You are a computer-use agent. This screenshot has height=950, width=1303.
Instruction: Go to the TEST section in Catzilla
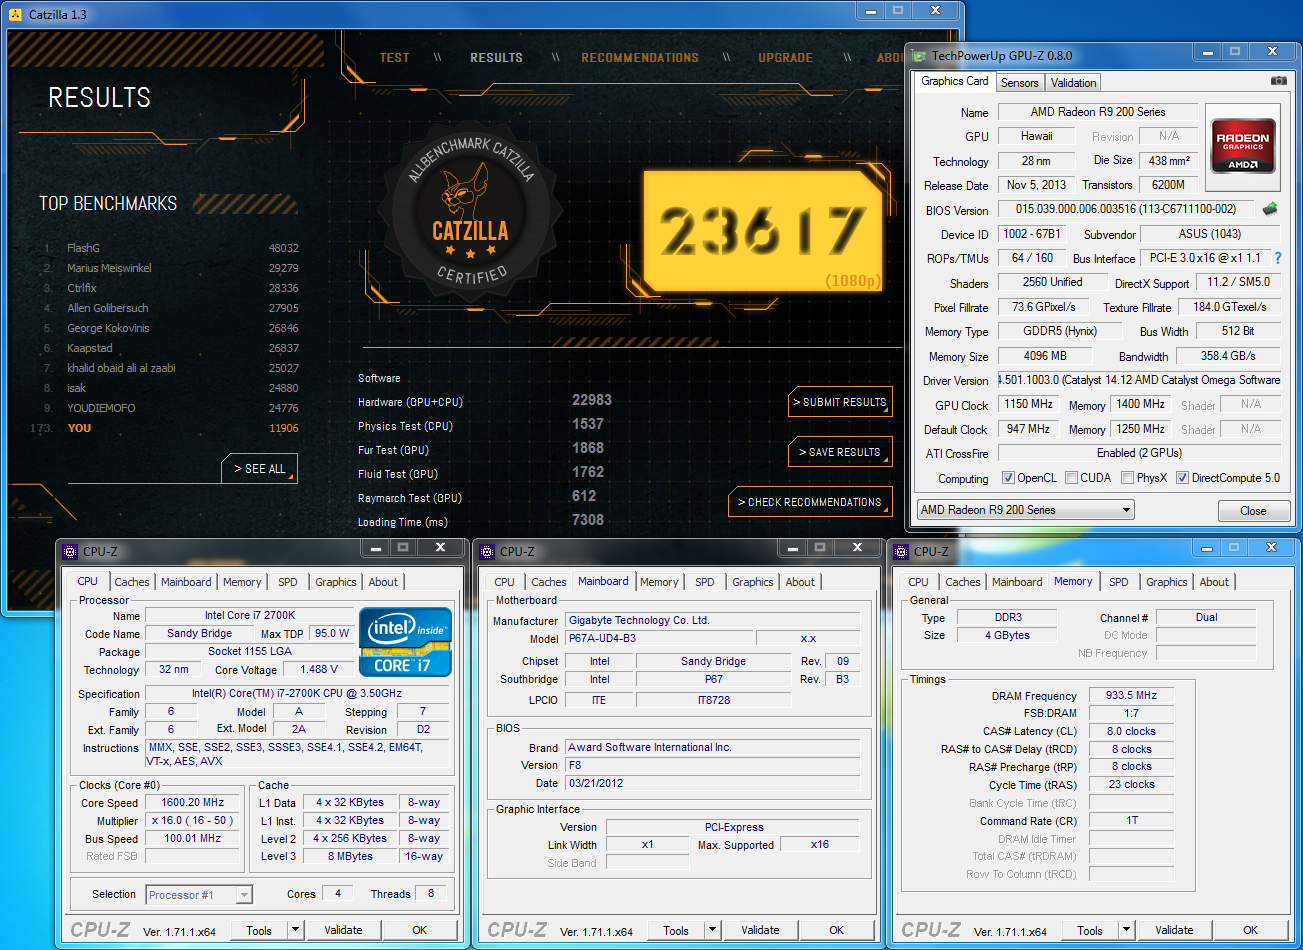395,57
